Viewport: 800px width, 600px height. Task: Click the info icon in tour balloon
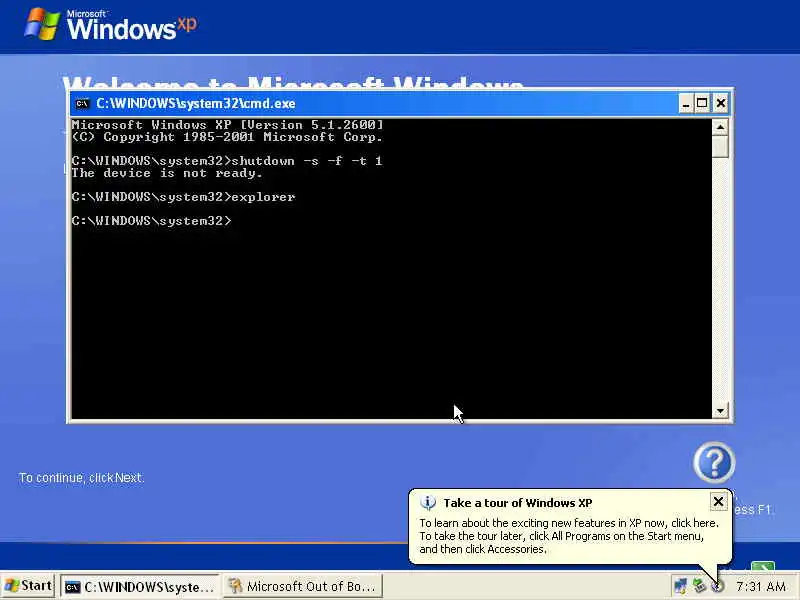[x=428, y=503]
